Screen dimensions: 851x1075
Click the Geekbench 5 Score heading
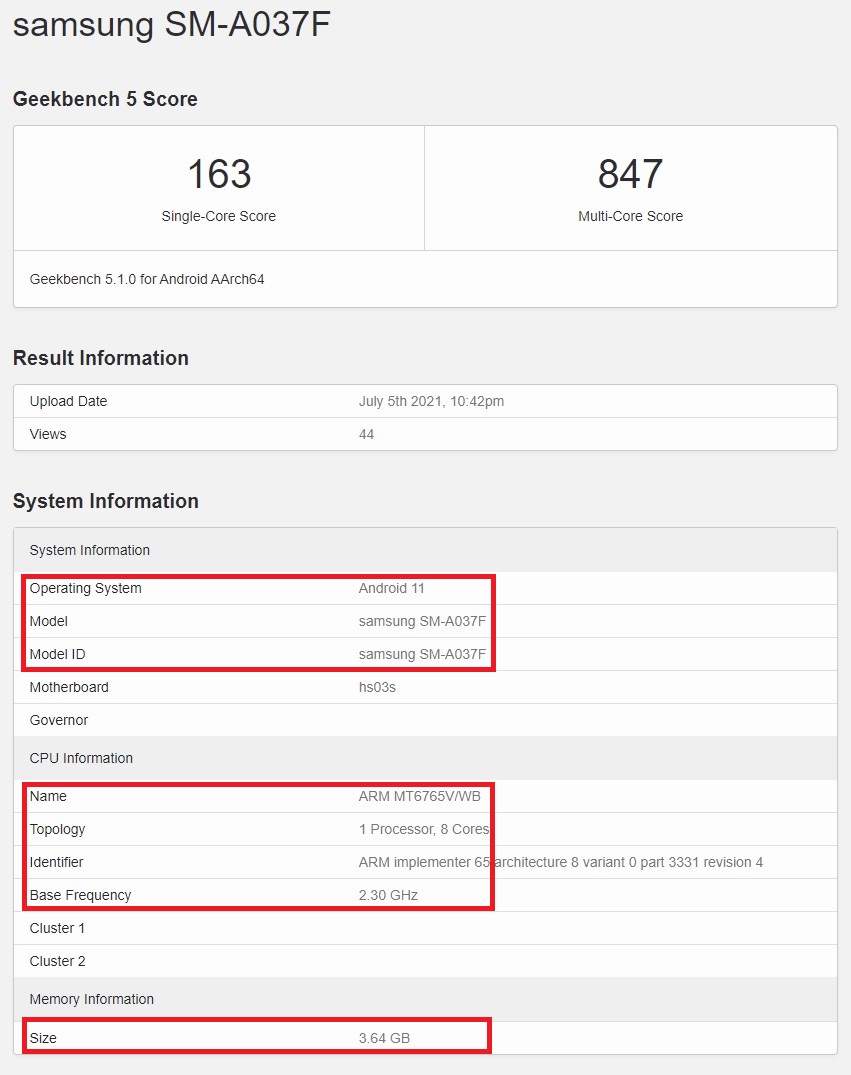105,99
